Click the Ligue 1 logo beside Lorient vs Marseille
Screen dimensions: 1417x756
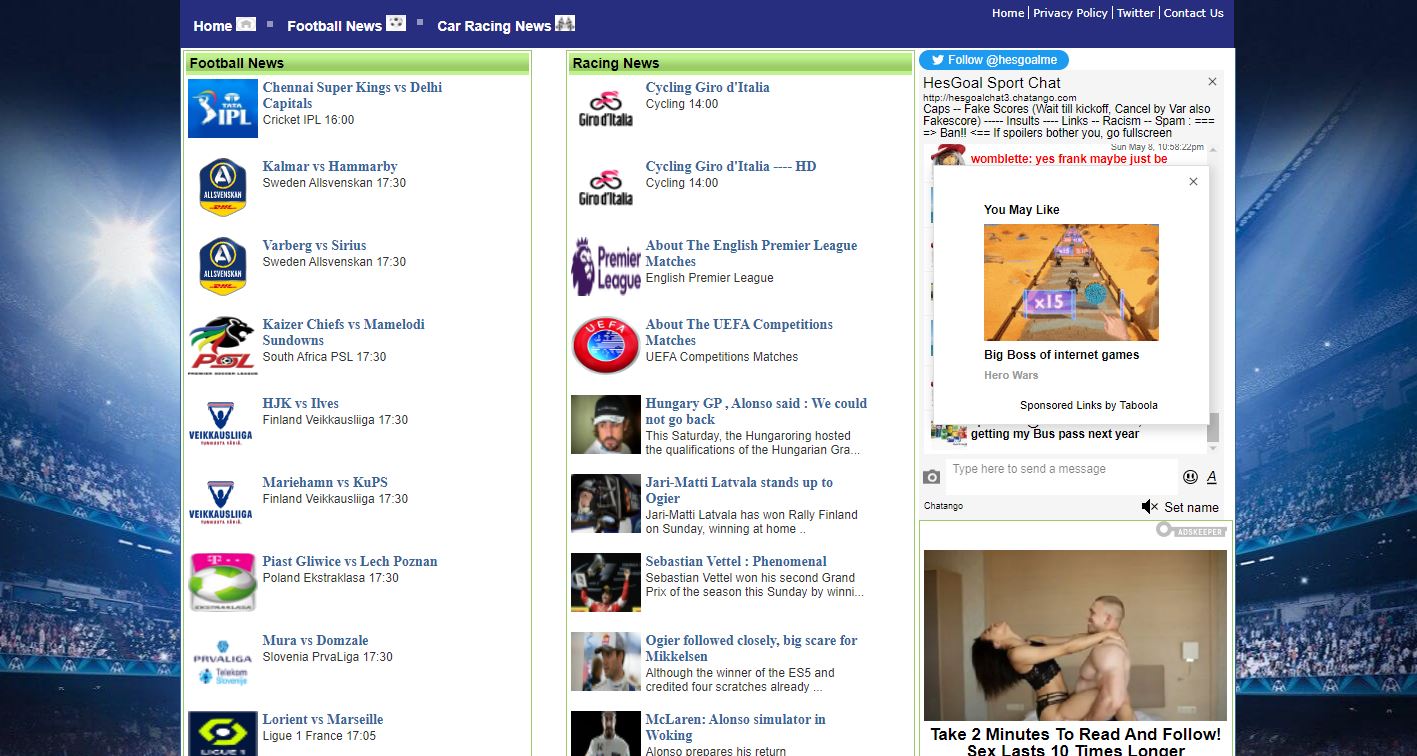pyautogui.click(x=223, y=733)
